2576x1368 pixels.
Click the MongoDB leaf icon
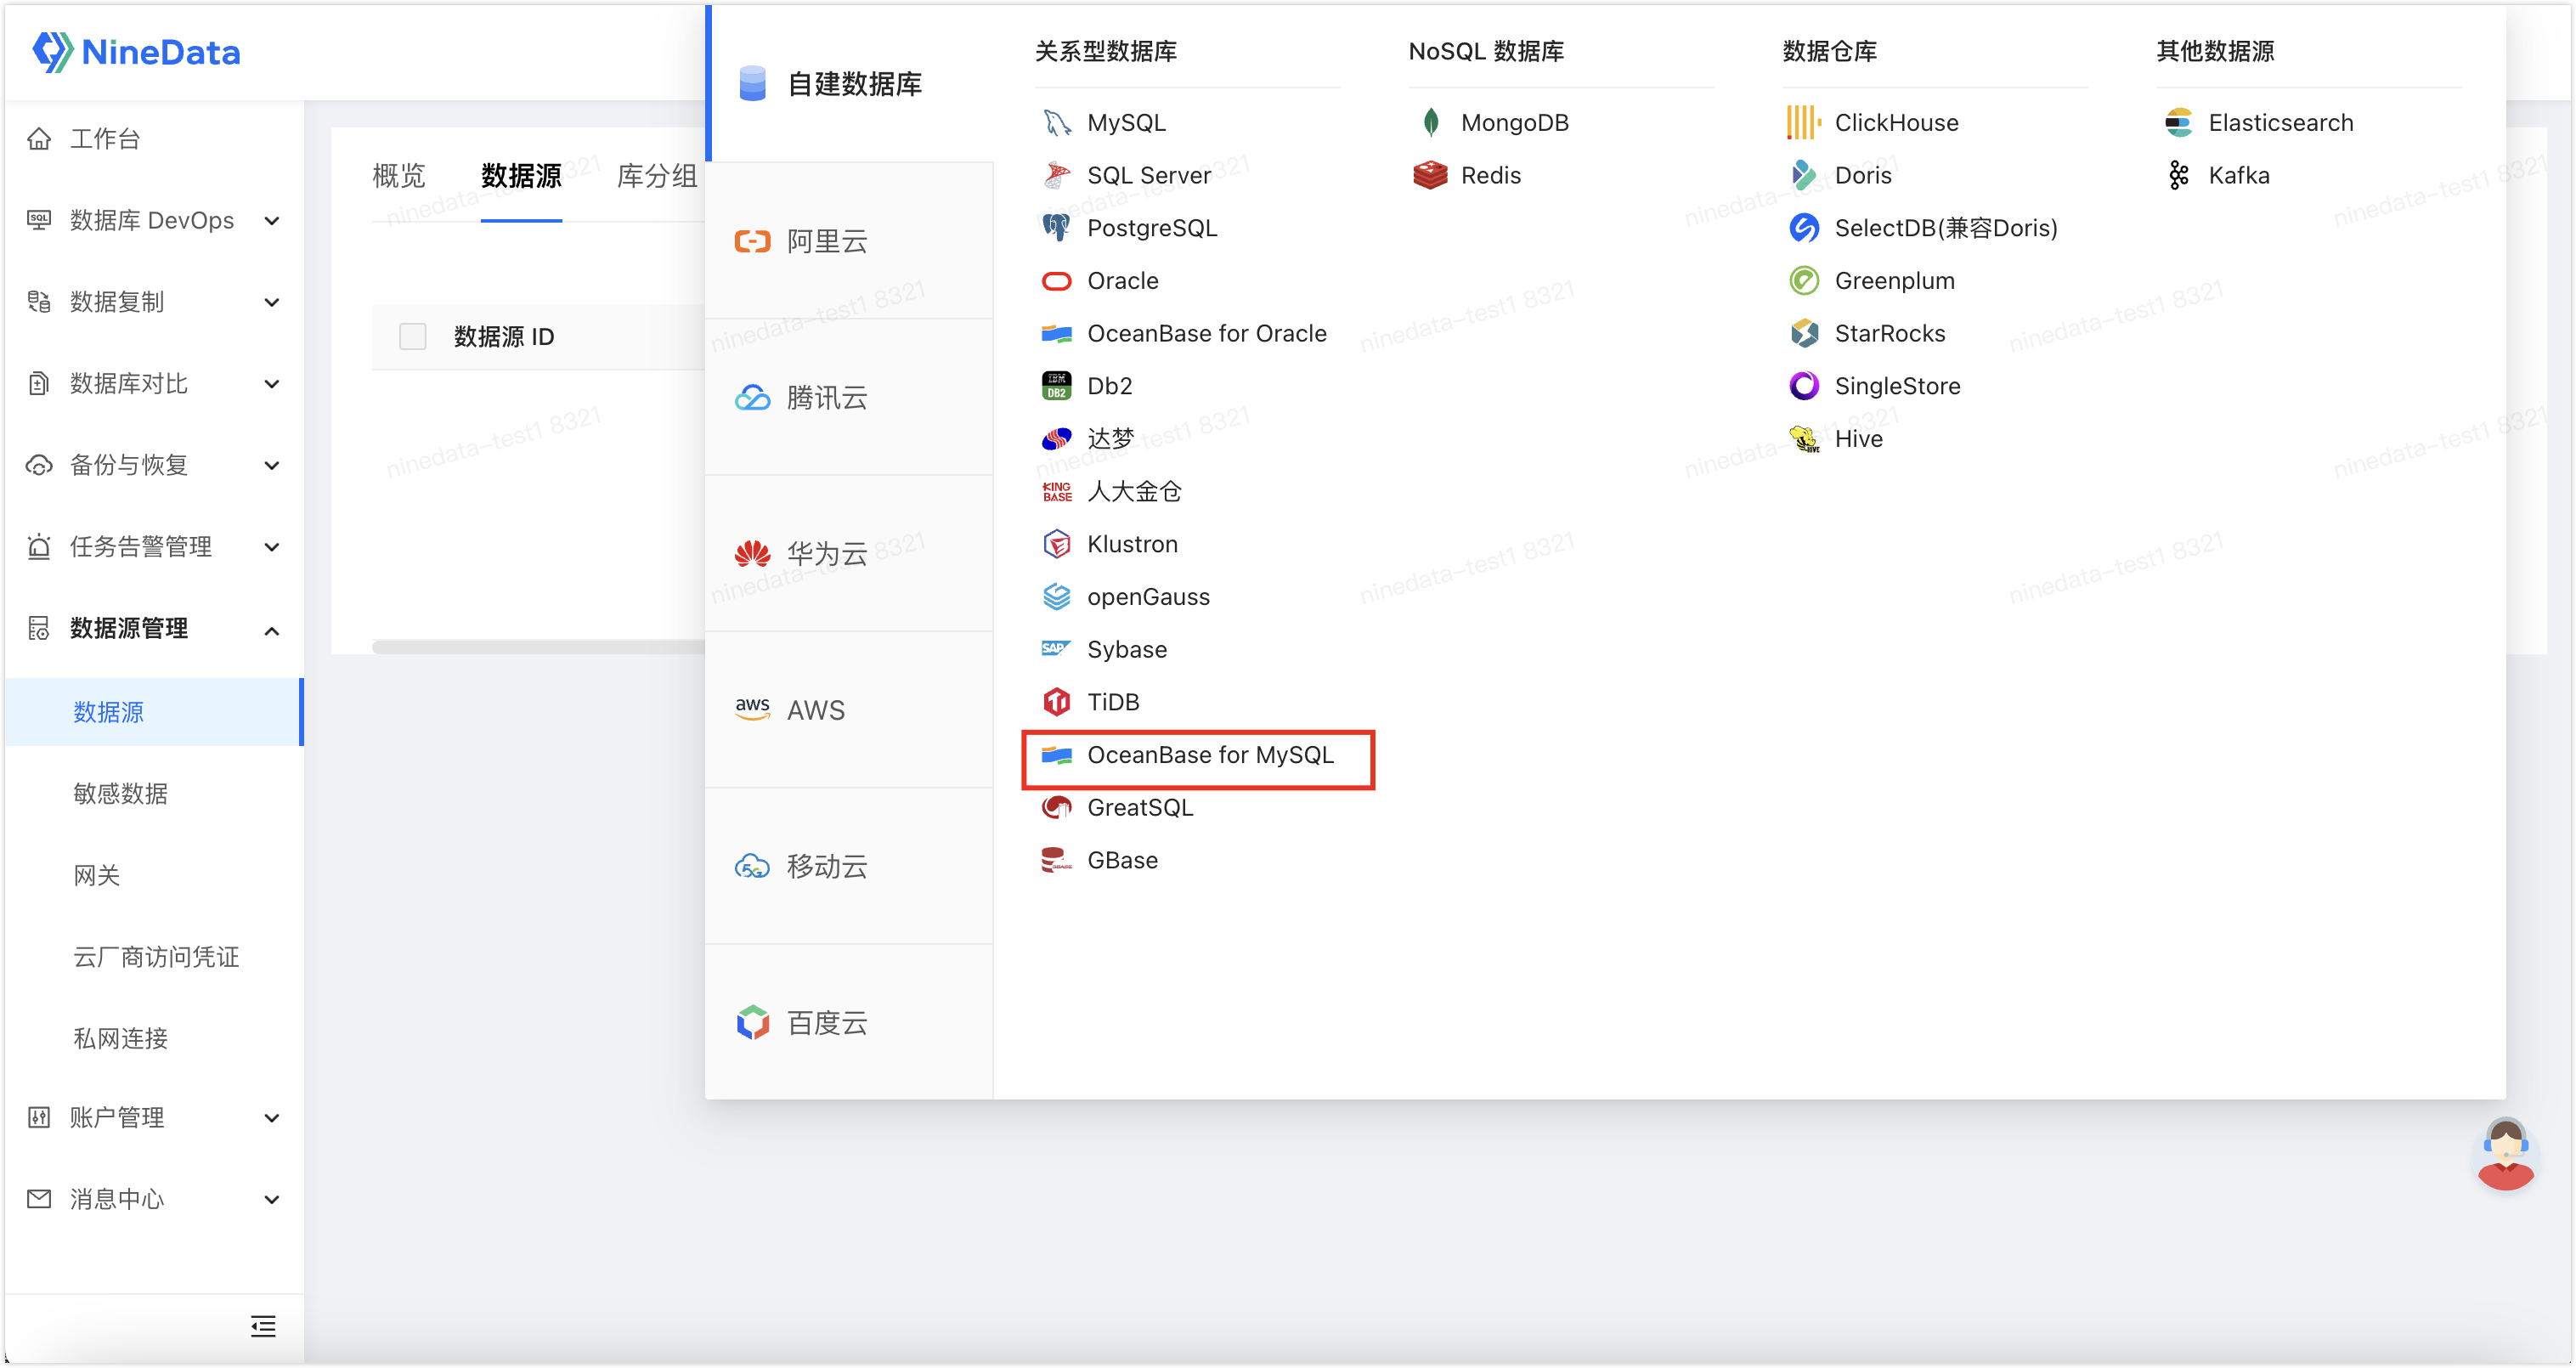[x=1430, y=123]
